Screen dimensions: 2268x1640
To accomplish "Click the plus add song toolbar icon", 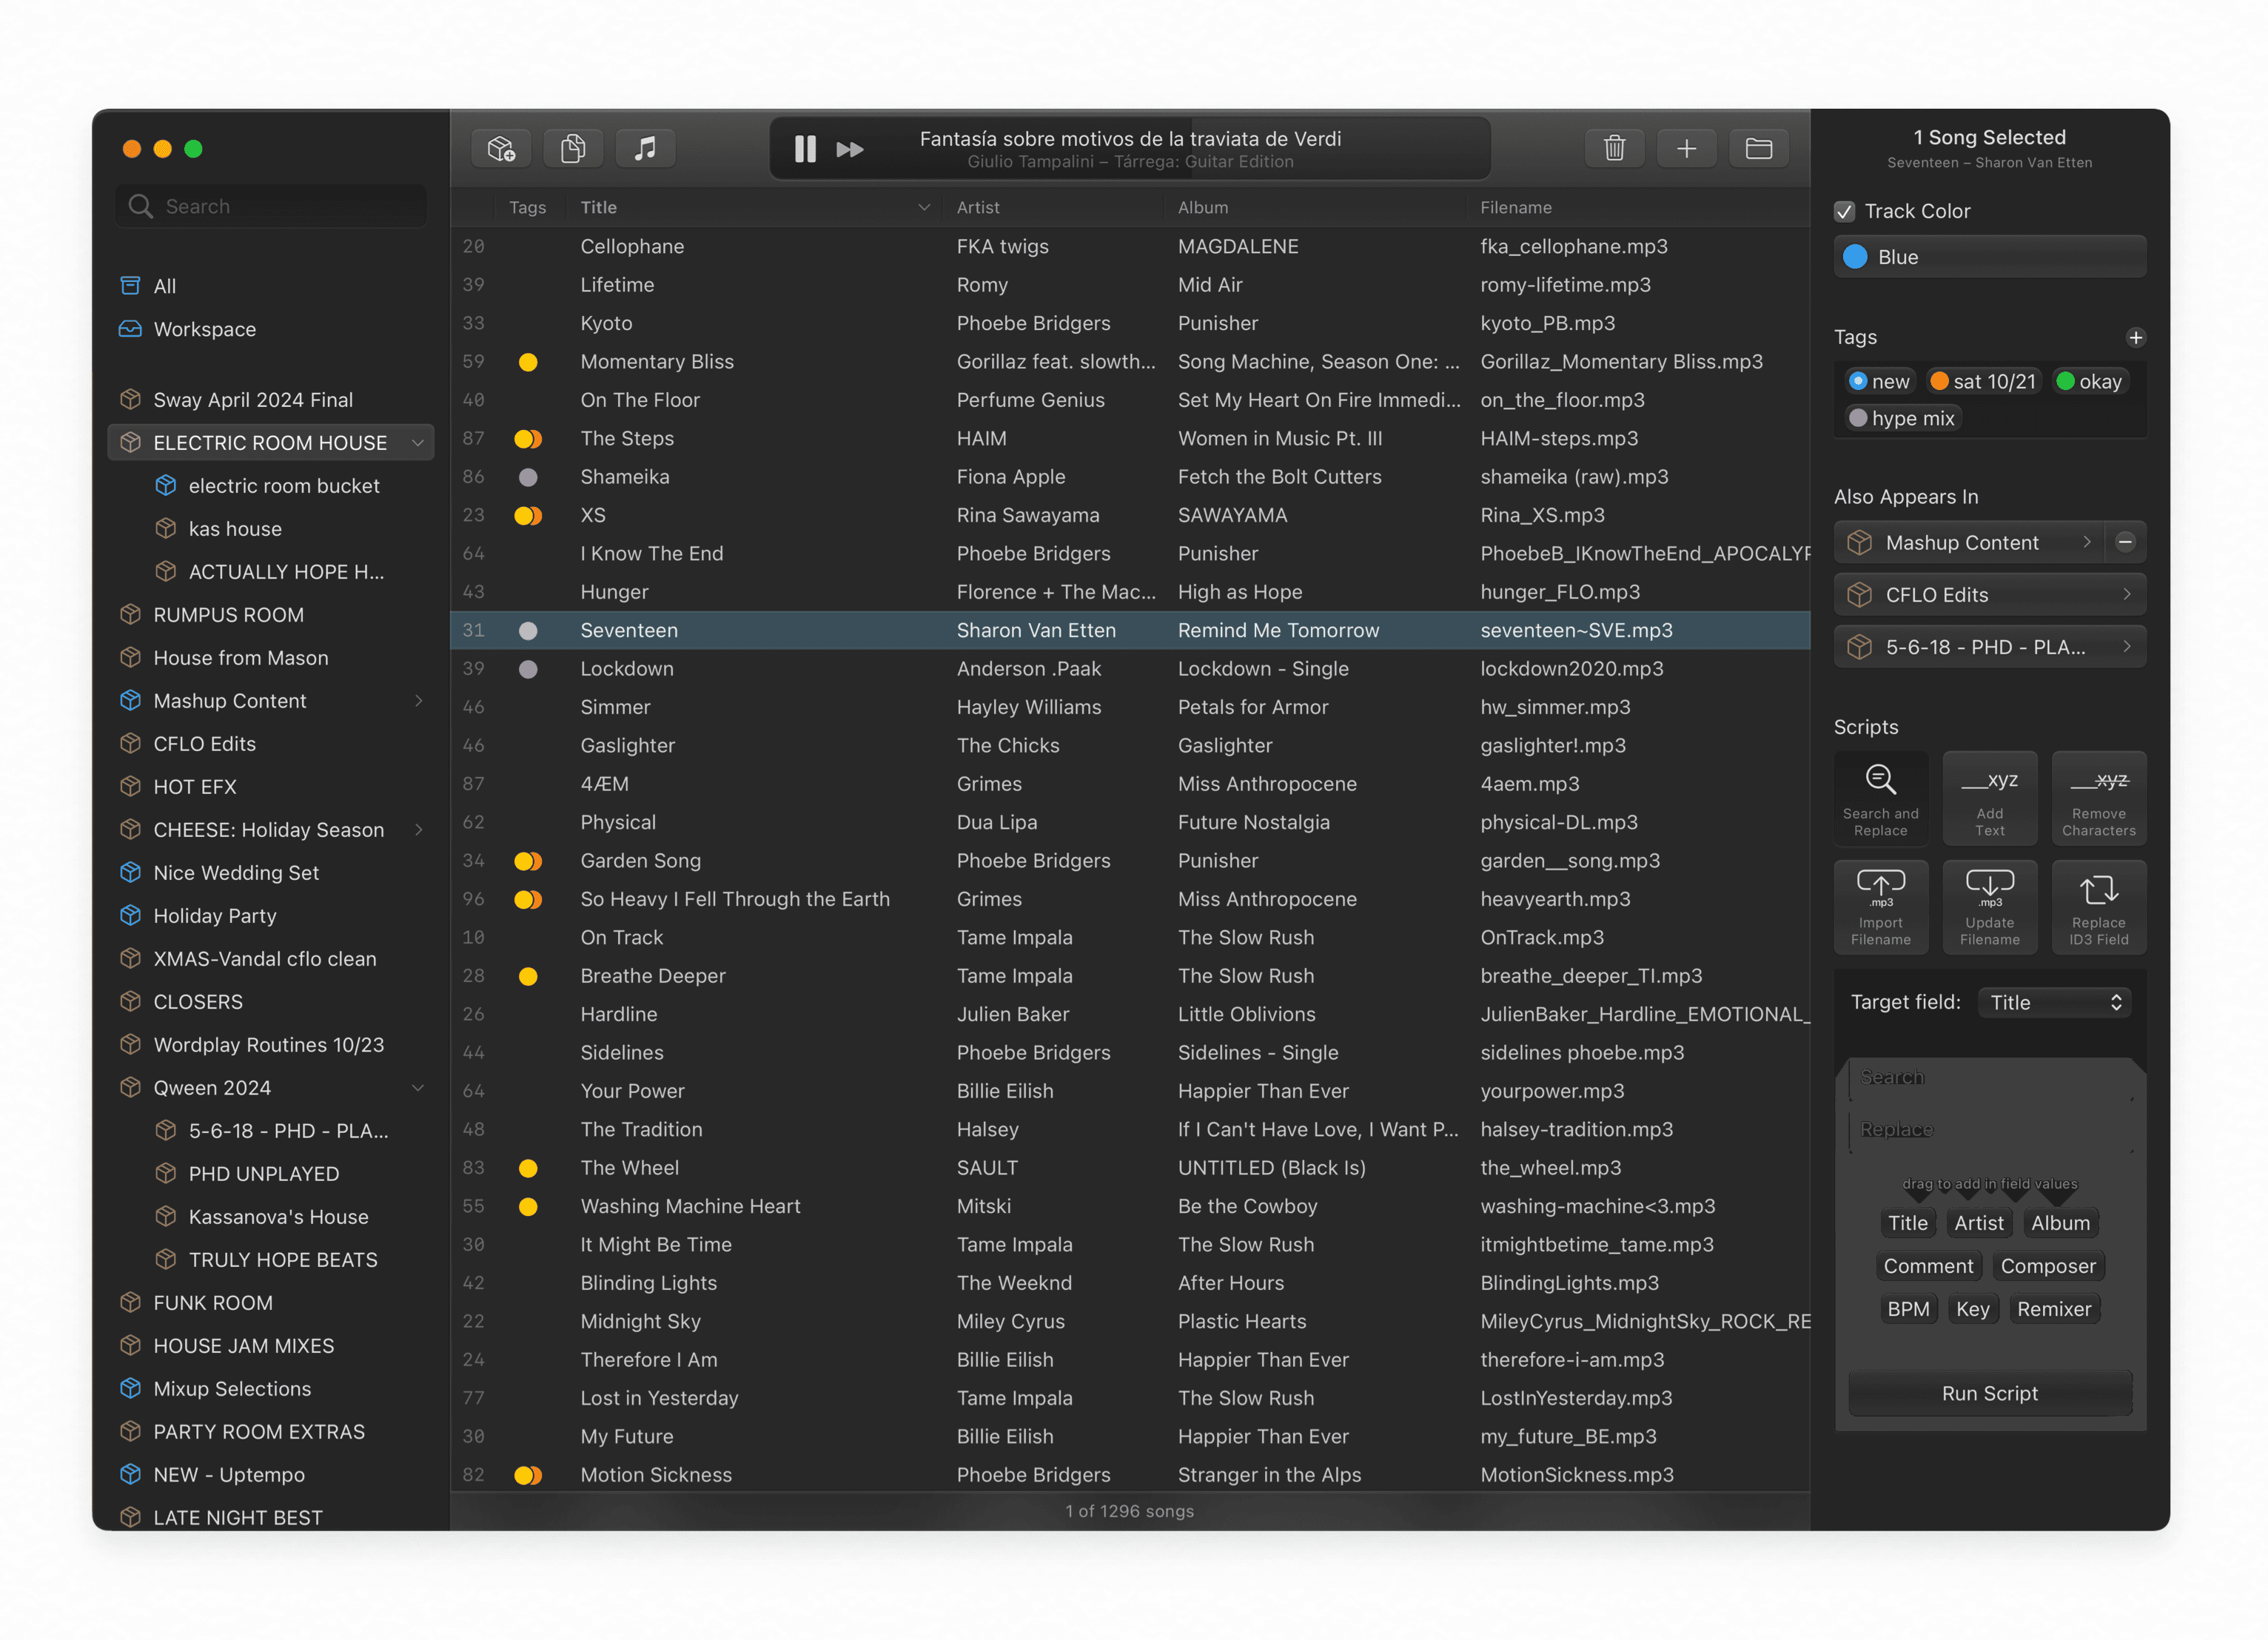I will (x=1686, y=149).
